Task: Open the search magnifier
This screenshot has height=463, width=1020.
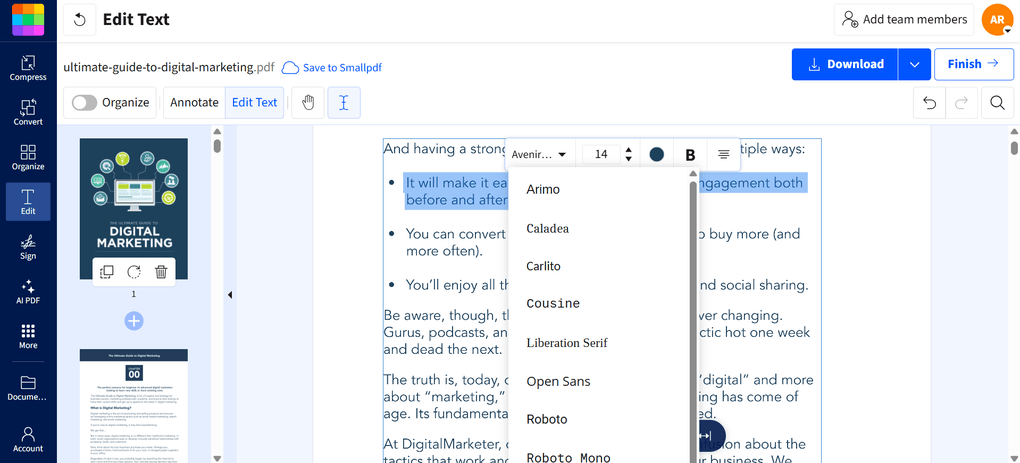Action: click(997, 103)
